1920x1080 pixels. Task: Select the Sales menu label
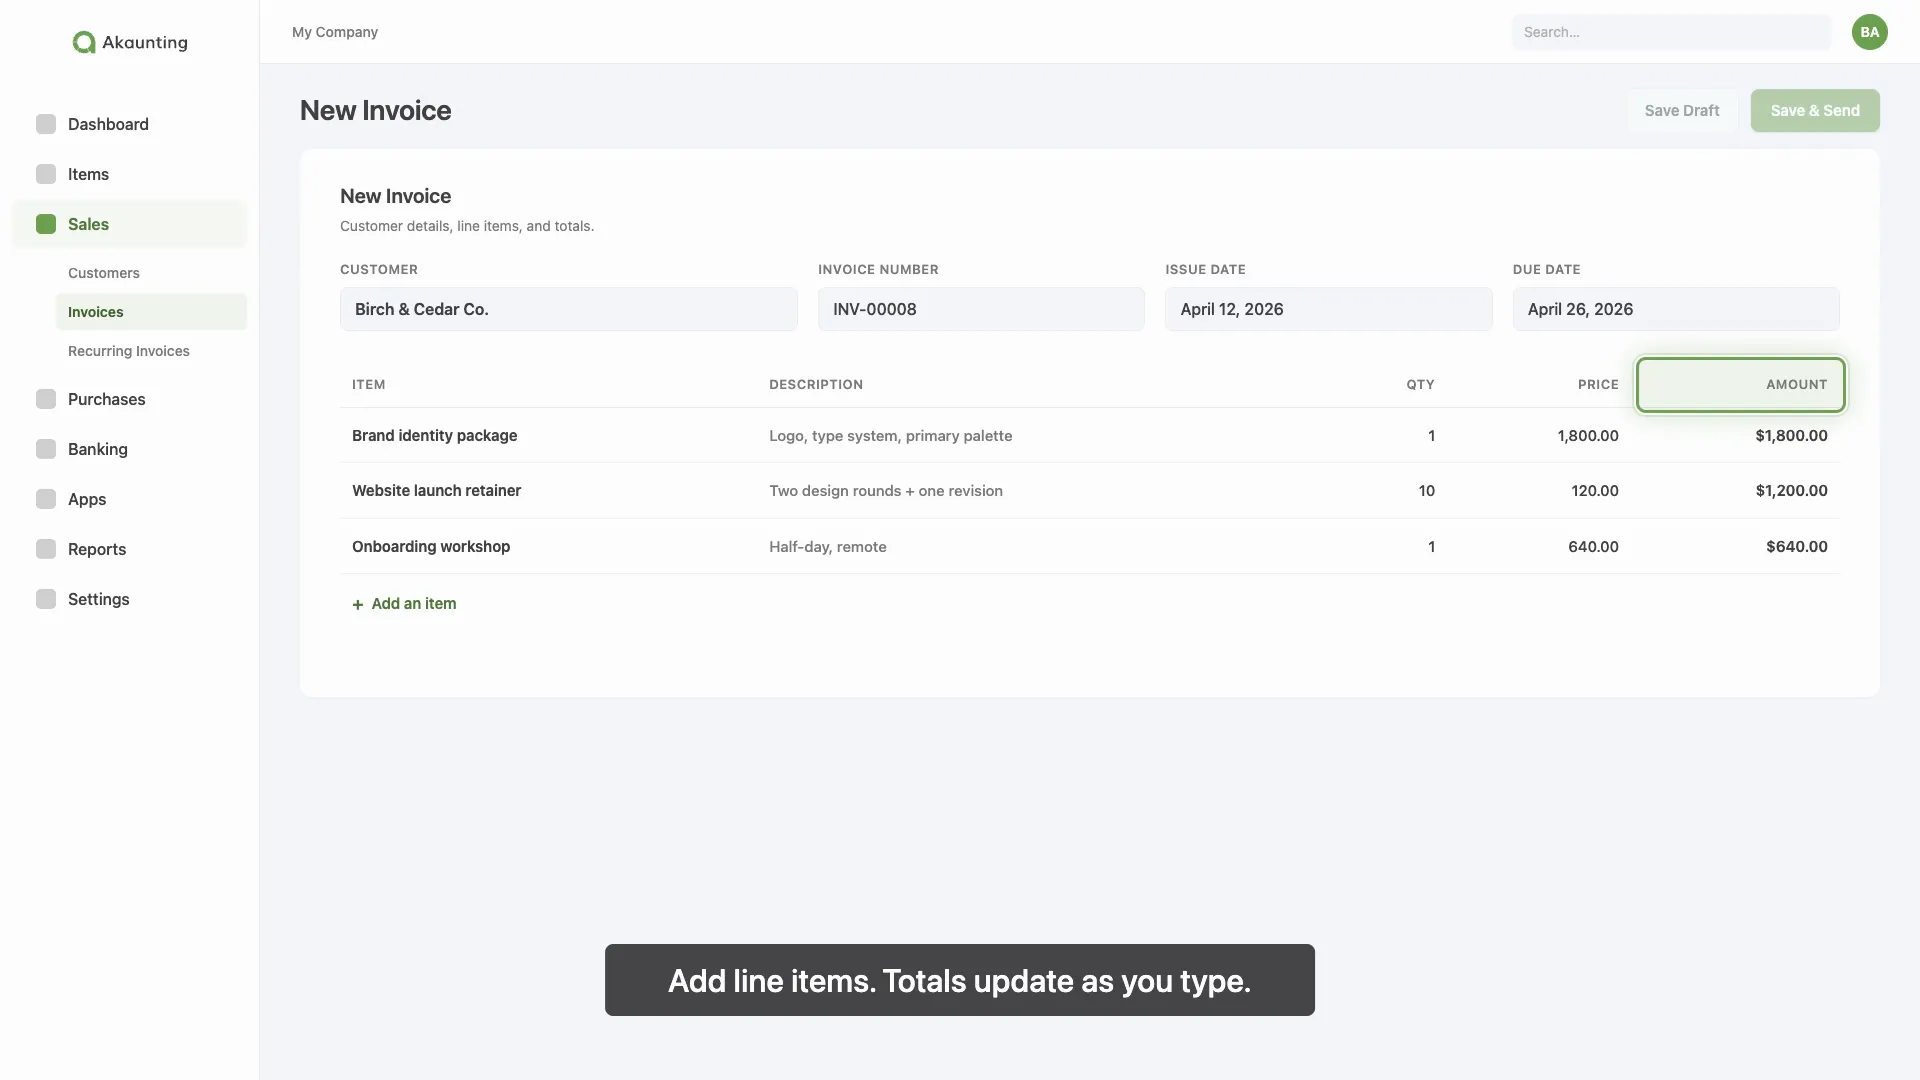88,224
